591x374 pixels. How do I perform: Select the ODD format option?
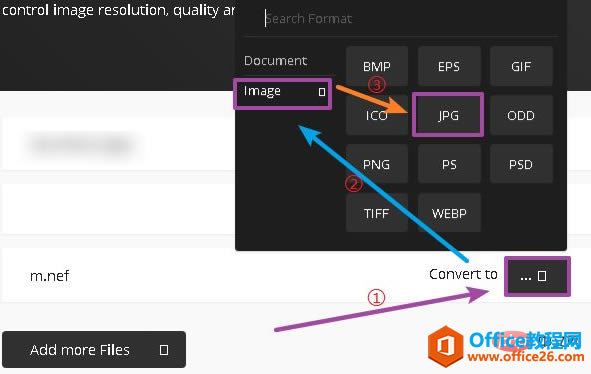pyautogui.click(x=521, y=115)
